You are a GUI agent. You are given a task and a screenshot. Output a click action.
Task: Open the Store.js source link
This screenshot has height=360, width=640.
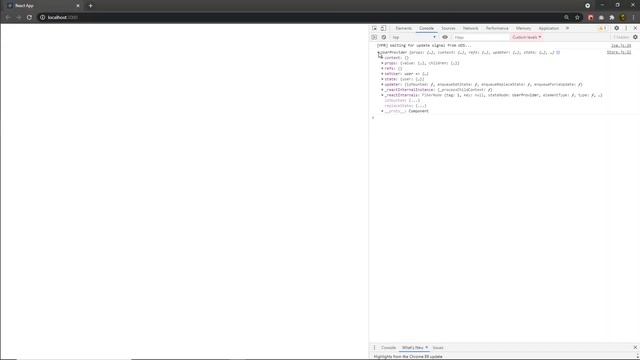tap(619, 52)
